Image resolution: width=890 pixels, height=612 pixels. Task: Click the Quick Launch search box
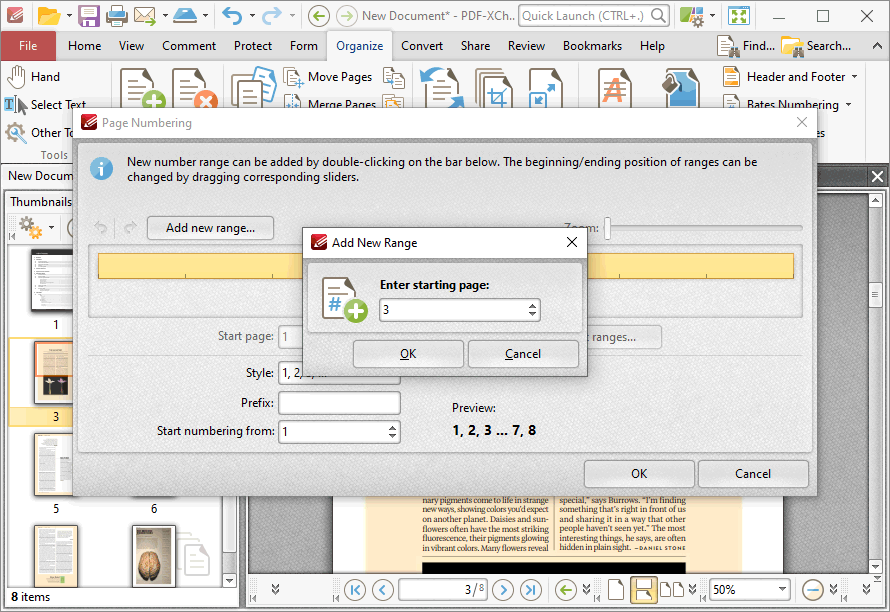(594, 16)
